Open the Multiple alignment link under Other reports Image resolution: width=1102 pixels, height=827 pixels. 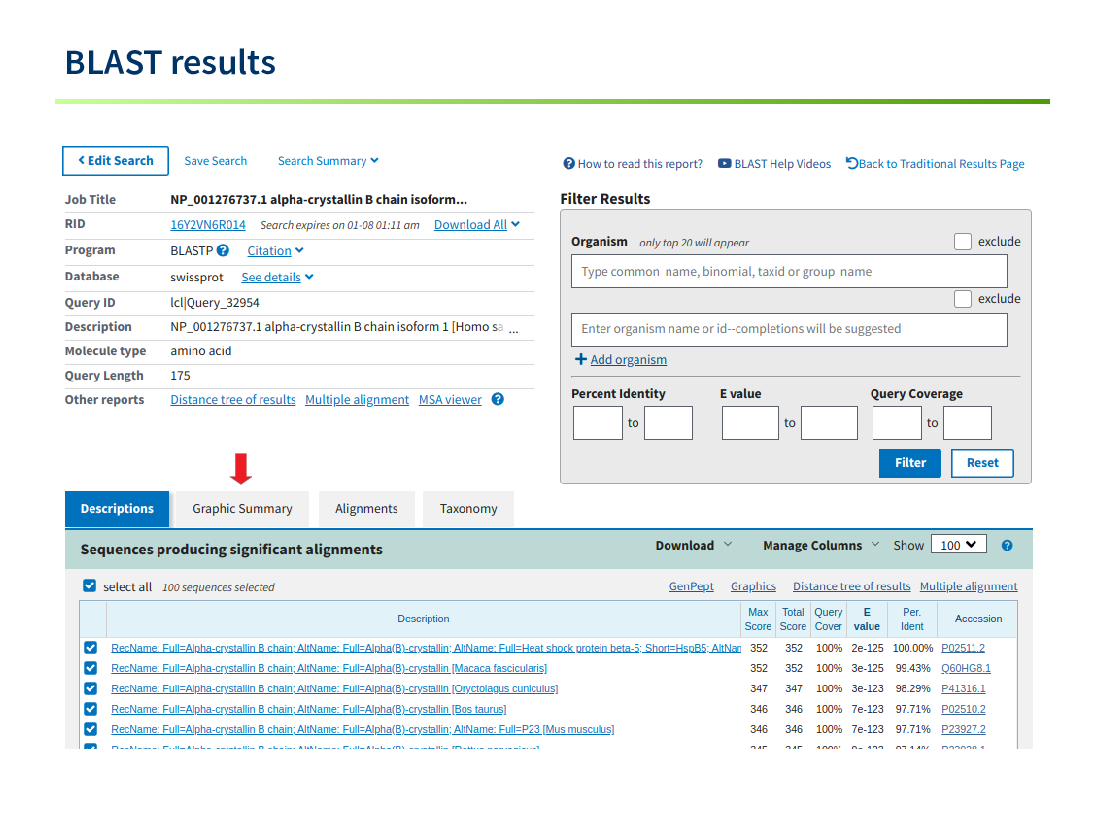(357, 400)
